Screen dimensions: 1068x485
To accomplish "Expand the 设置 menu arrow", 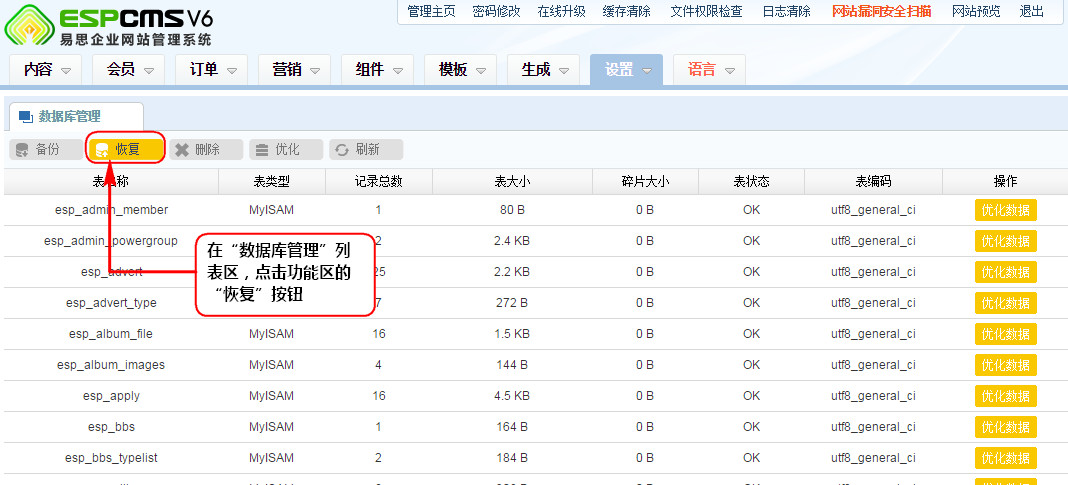I will point(648,70).
